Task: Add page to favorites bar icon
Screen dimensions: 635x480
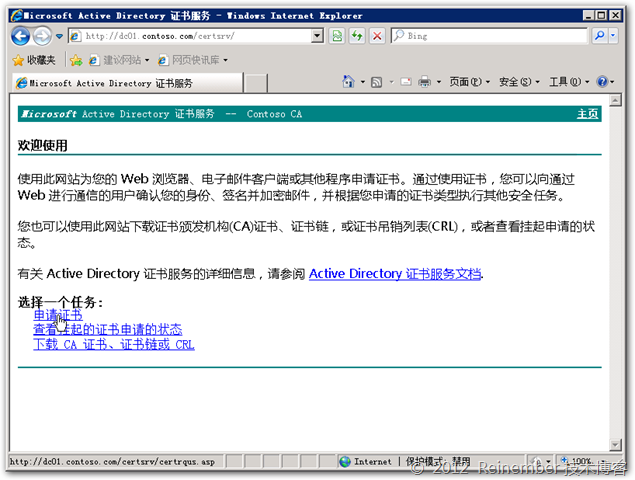Action: point(76,60)
